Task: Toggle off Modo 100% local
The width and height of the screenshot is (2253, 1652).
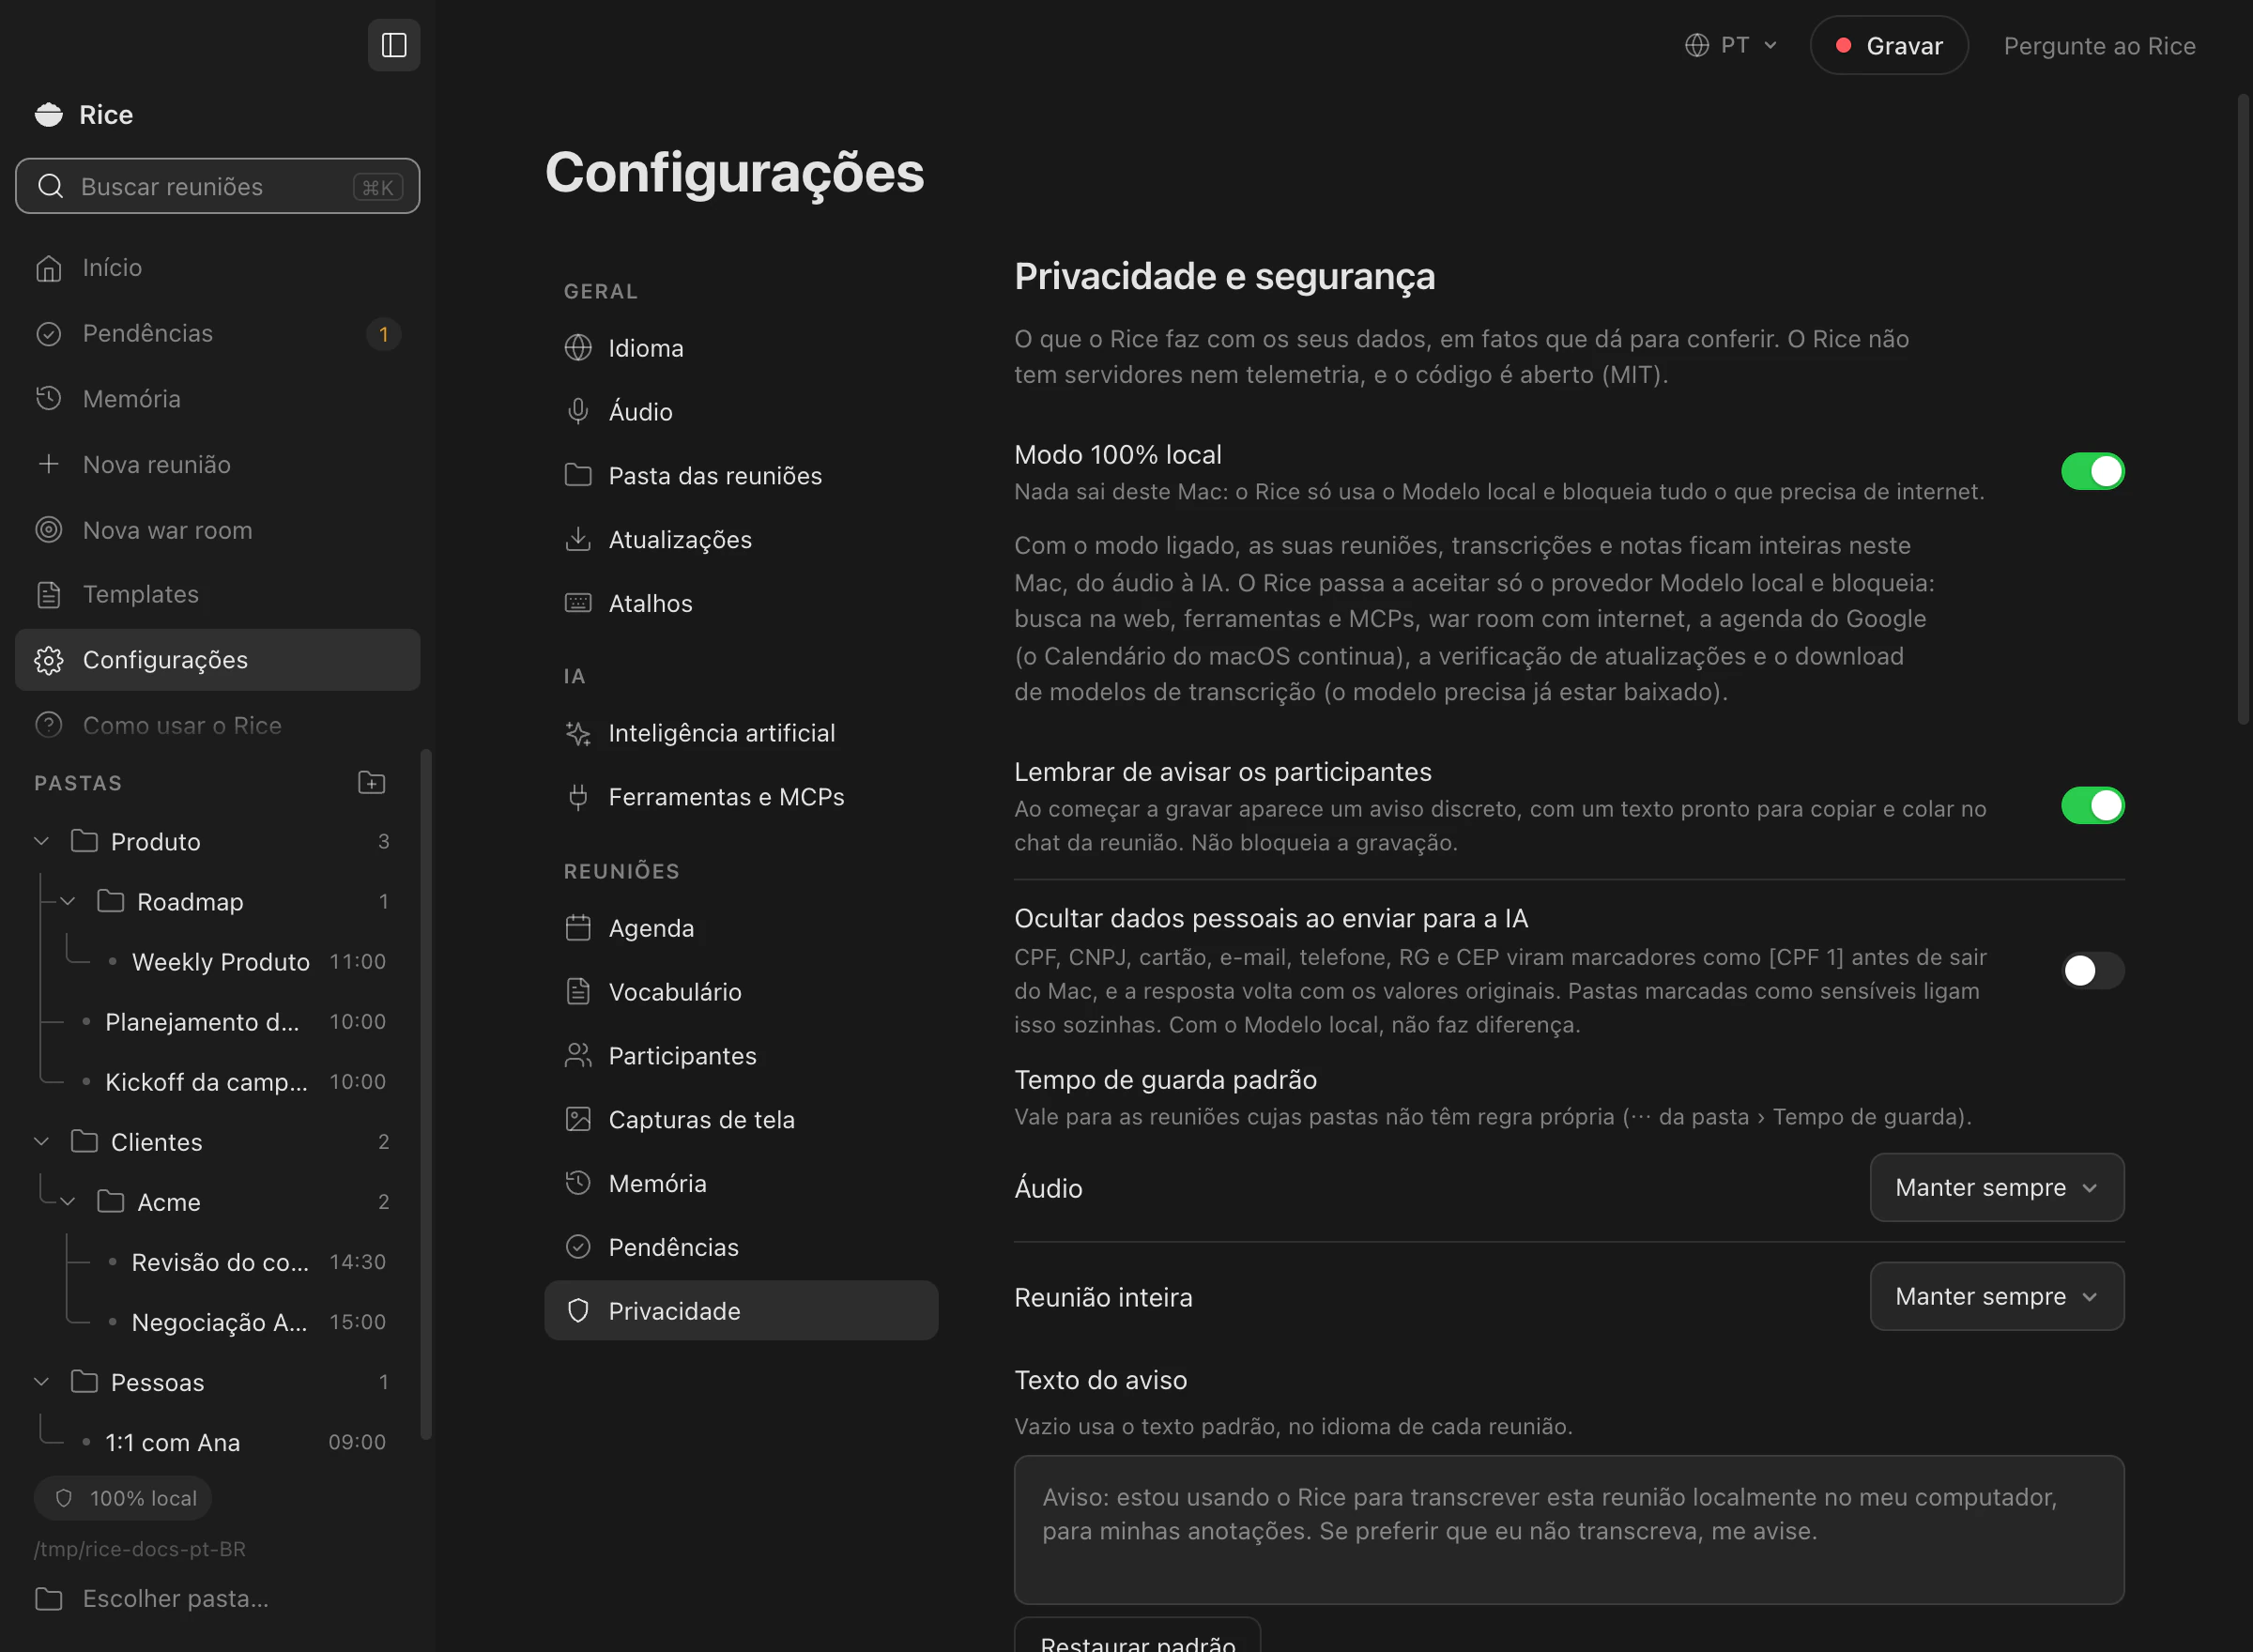Action: click(2092, 471)
